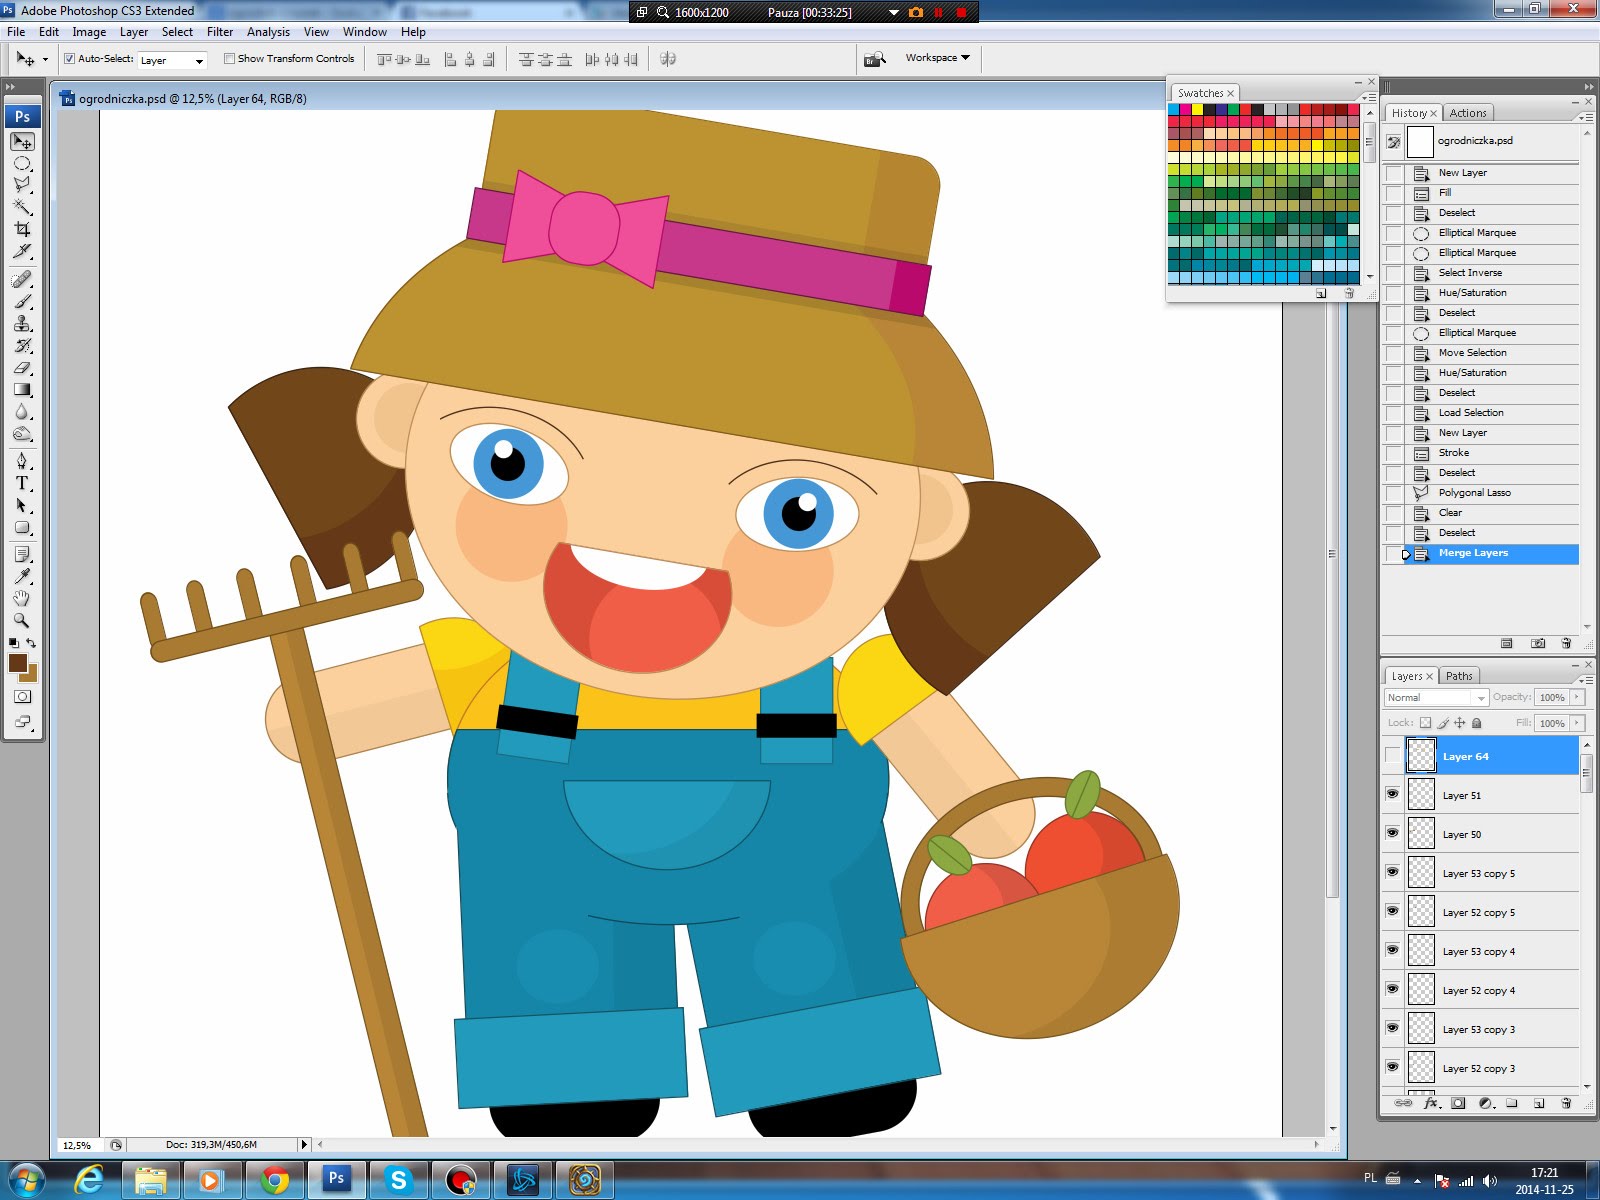Select the Crop tool

(x=22, y=230)
